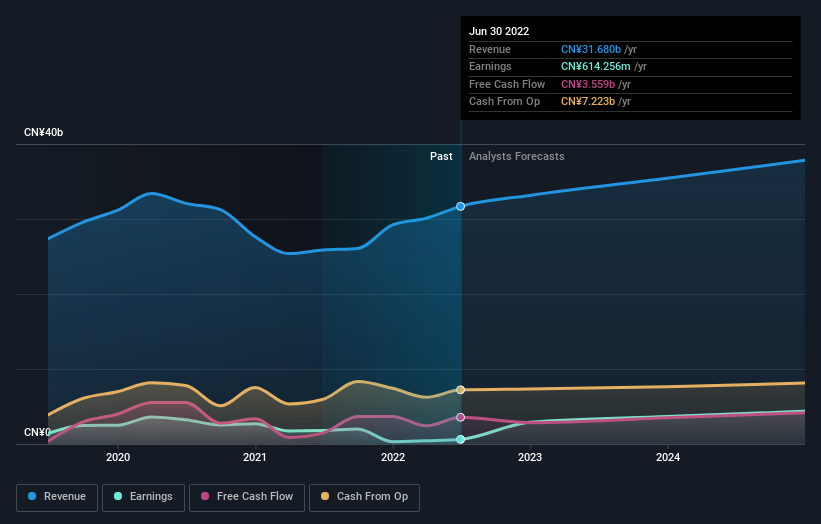Click the Free Cash Flow row label in tooltip
Screen dimensions: 821x524
[507, 84]
